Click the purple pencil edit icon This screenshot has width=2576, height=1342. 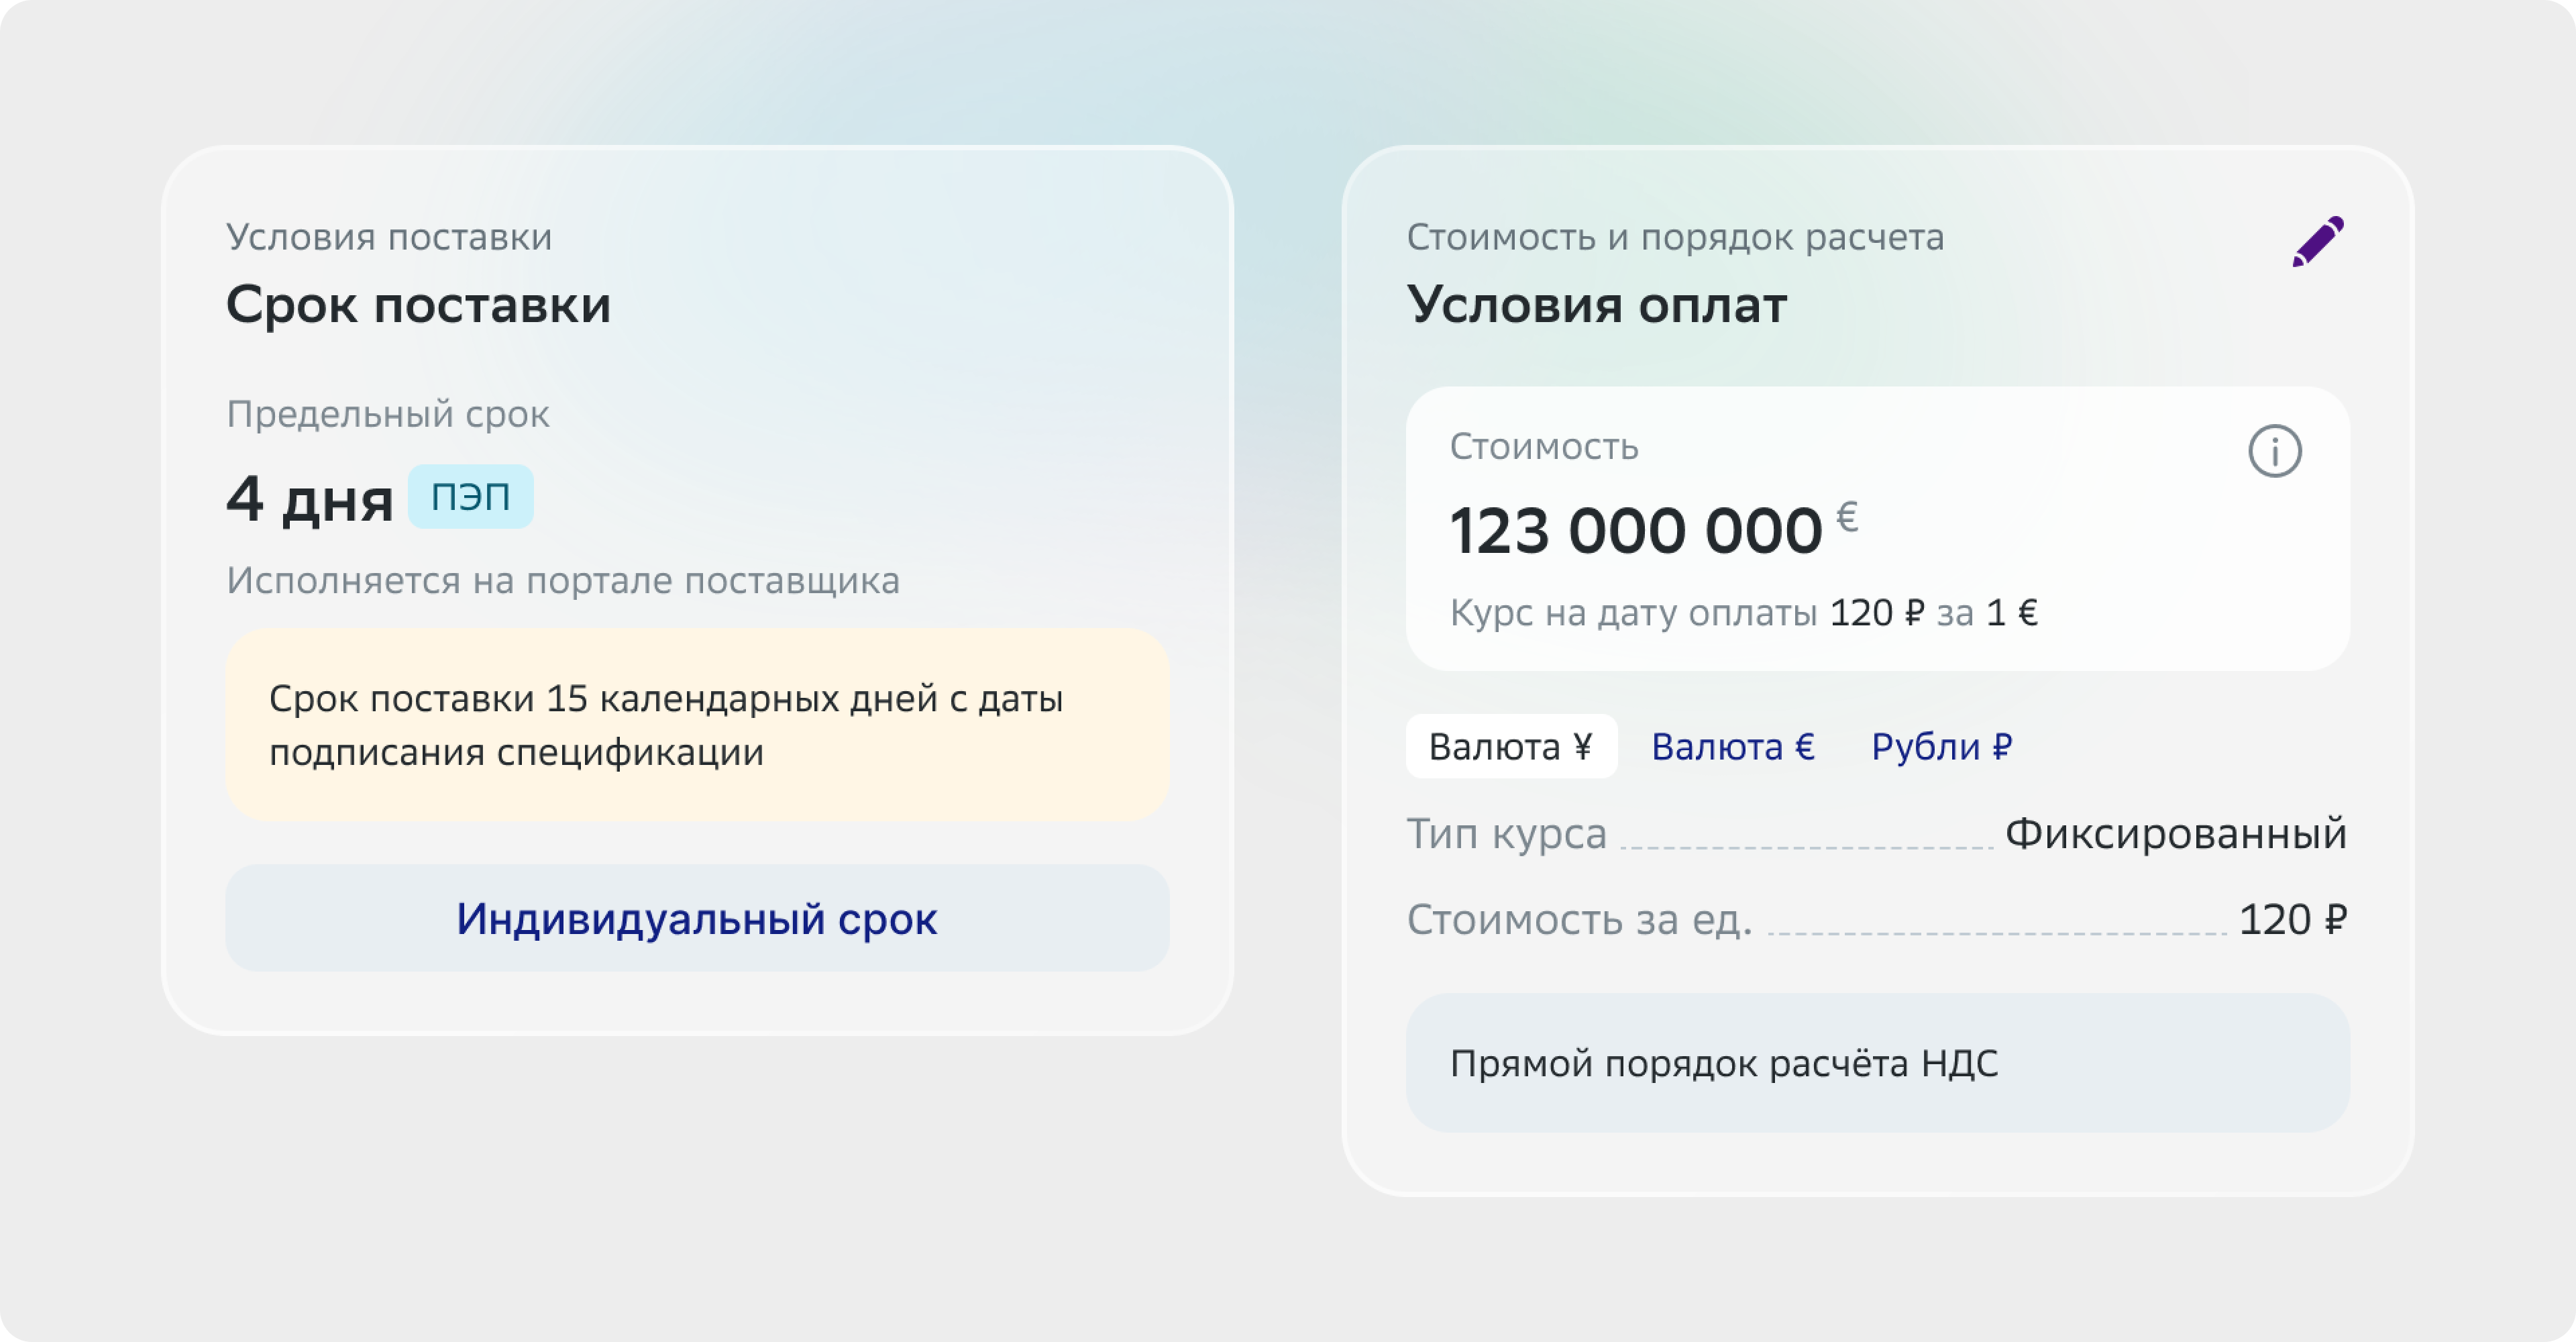[x=2318, y=241]
